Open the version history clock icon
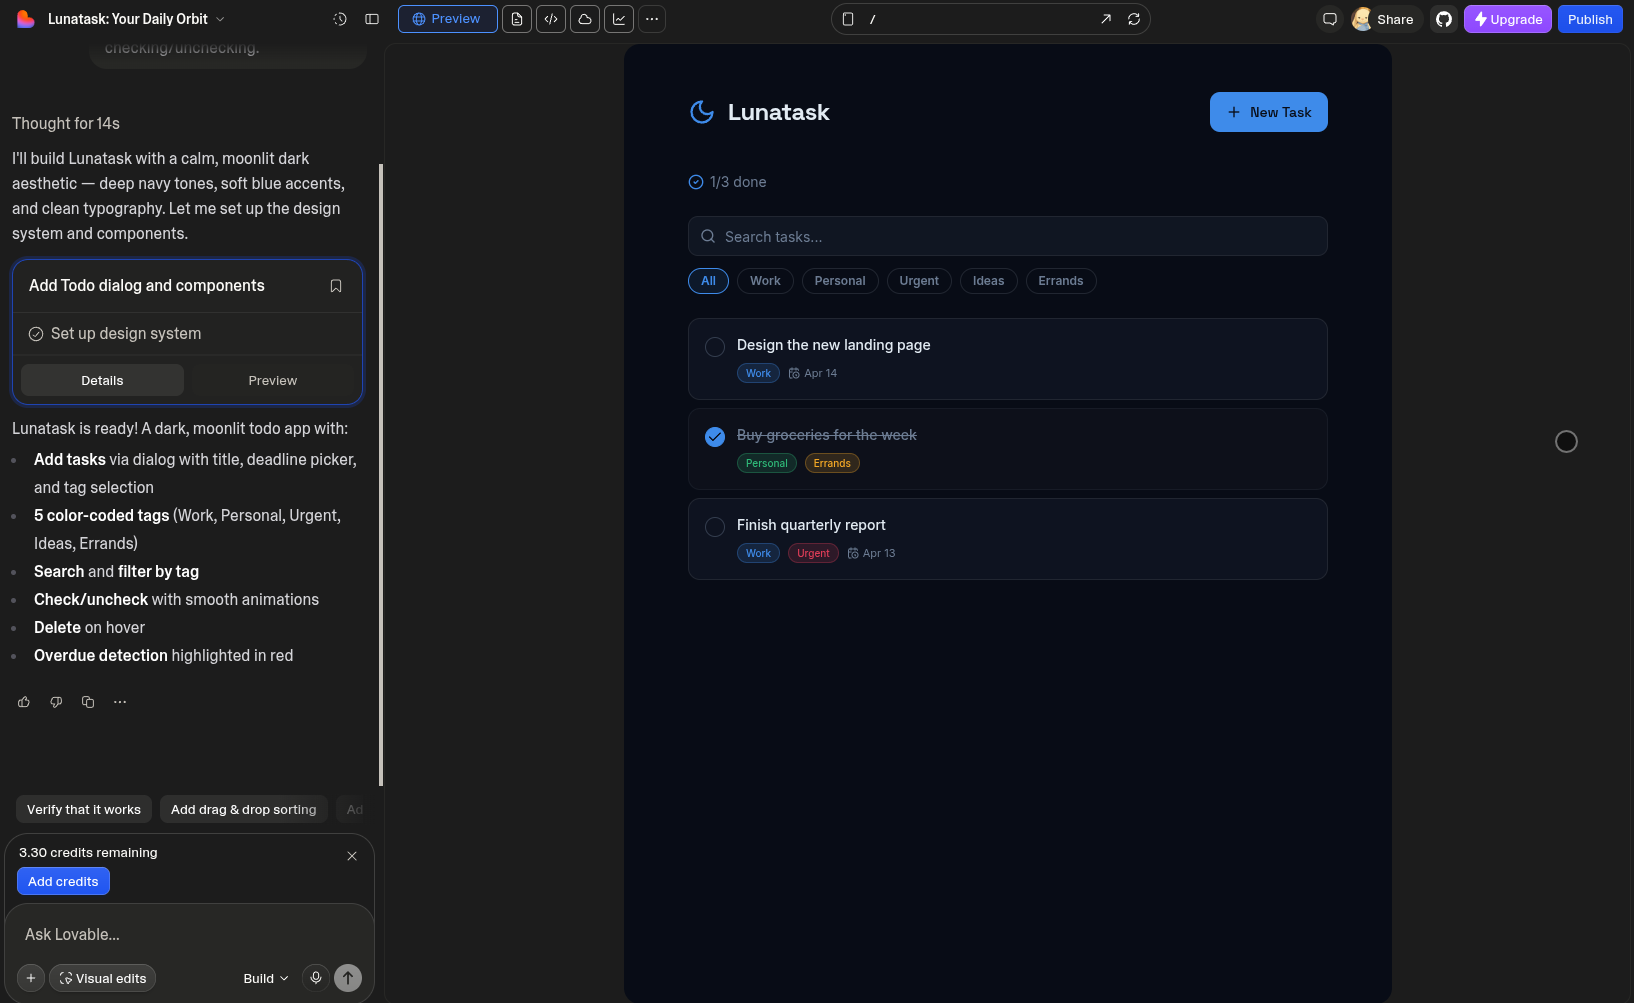Image resolution: width=1634 pixels, height=1003 pixels. [340, 19]
